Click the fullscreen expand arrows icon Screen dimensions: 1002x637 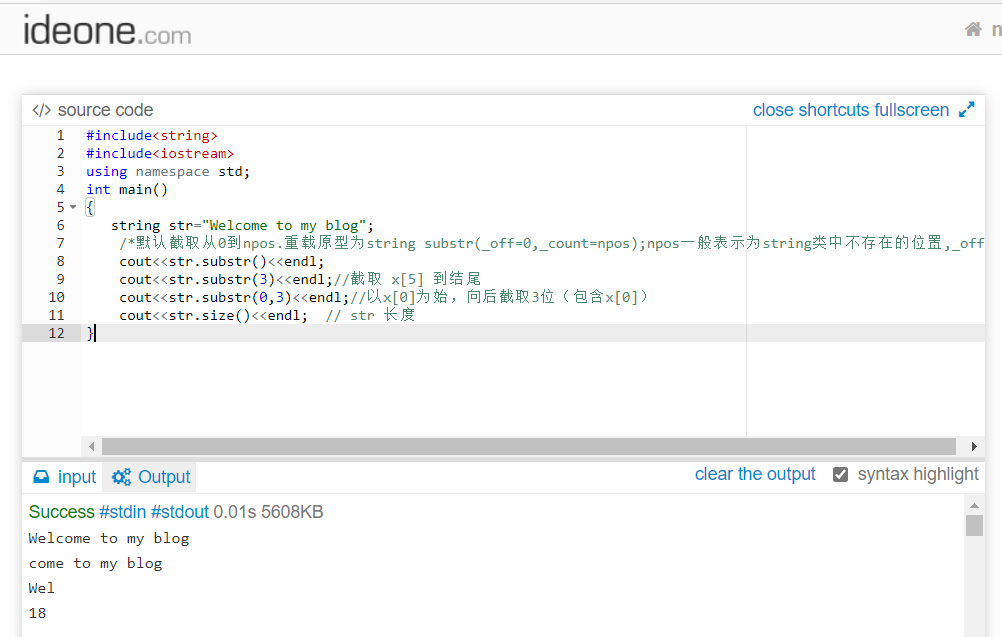point(967,109)
